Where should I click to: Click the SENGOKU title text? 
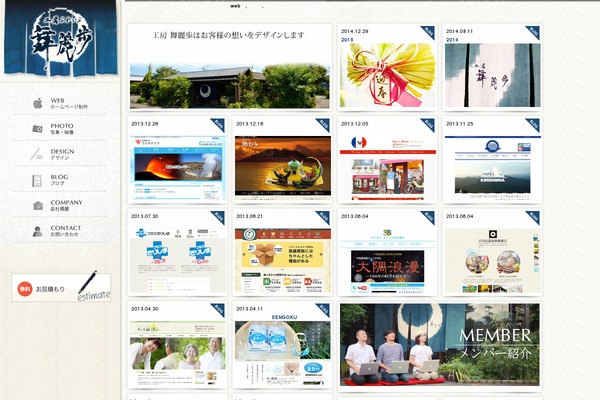(x=284, y=317)
